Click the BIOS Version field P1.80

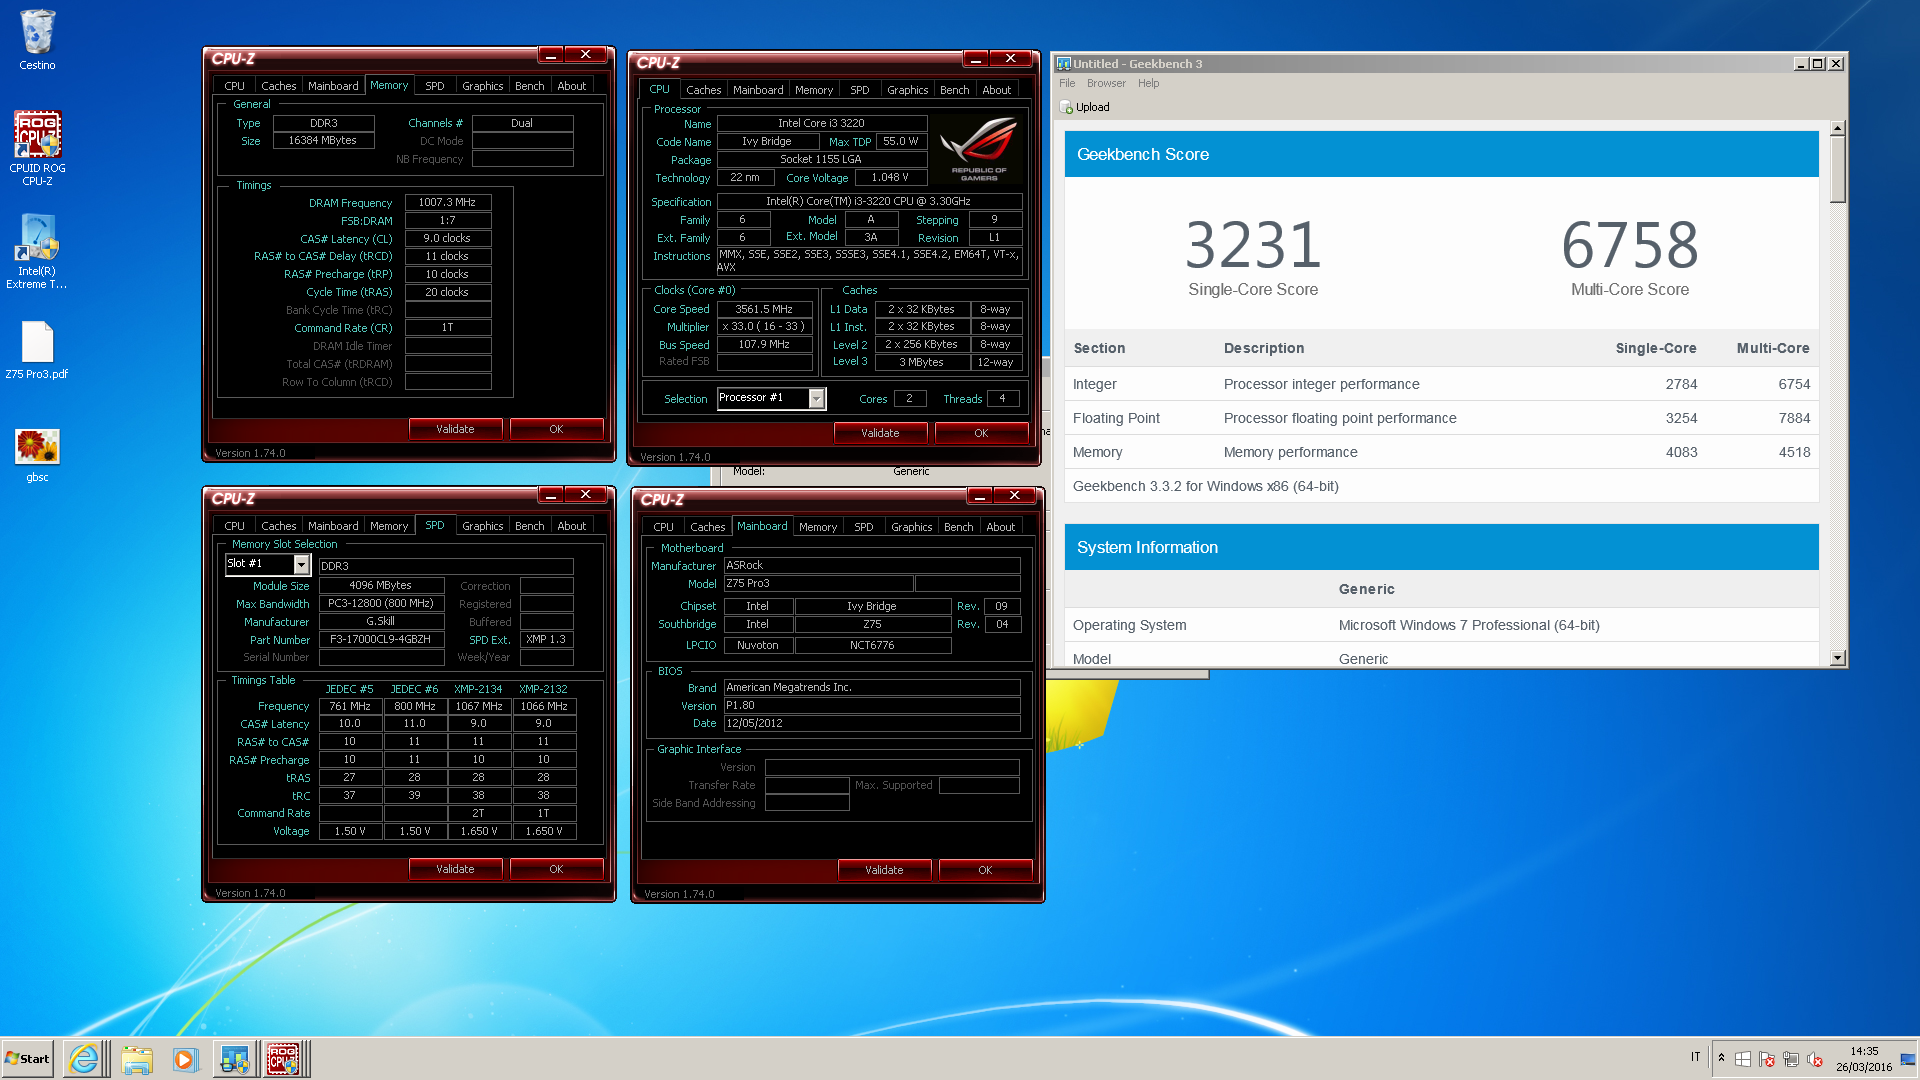point(872,706)
